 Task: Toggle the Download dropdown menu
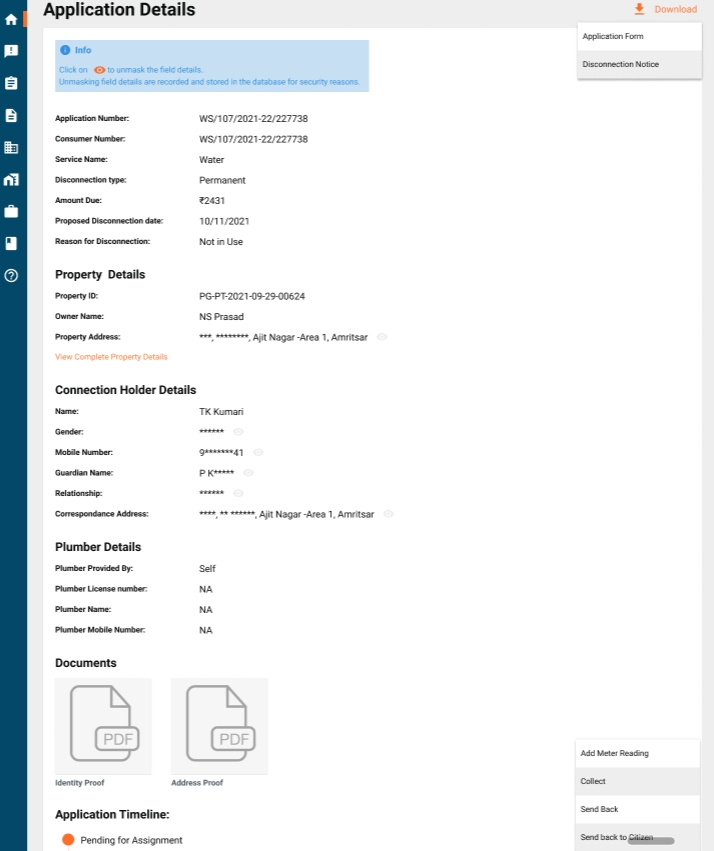click(665, 10)
